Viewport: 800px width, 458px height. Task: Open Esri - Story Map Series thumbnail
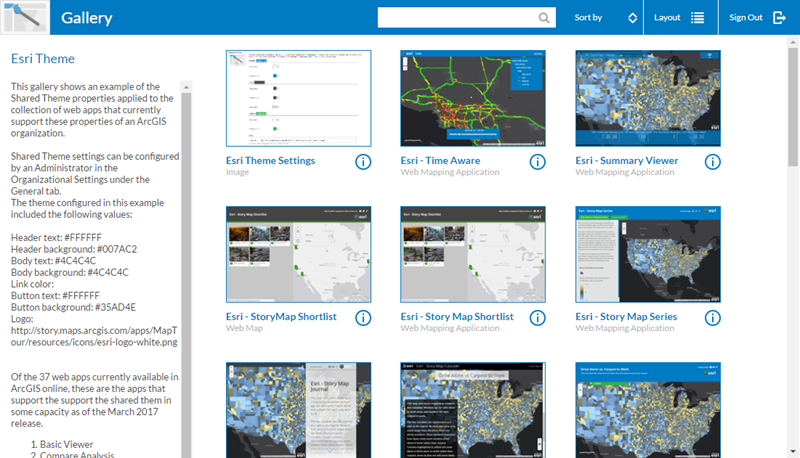648,255
